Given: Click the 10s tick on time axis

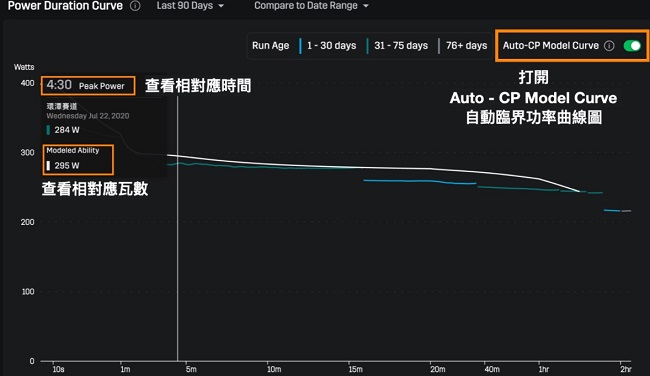Looking at the screenshot, I should click(x=58, y=369).
